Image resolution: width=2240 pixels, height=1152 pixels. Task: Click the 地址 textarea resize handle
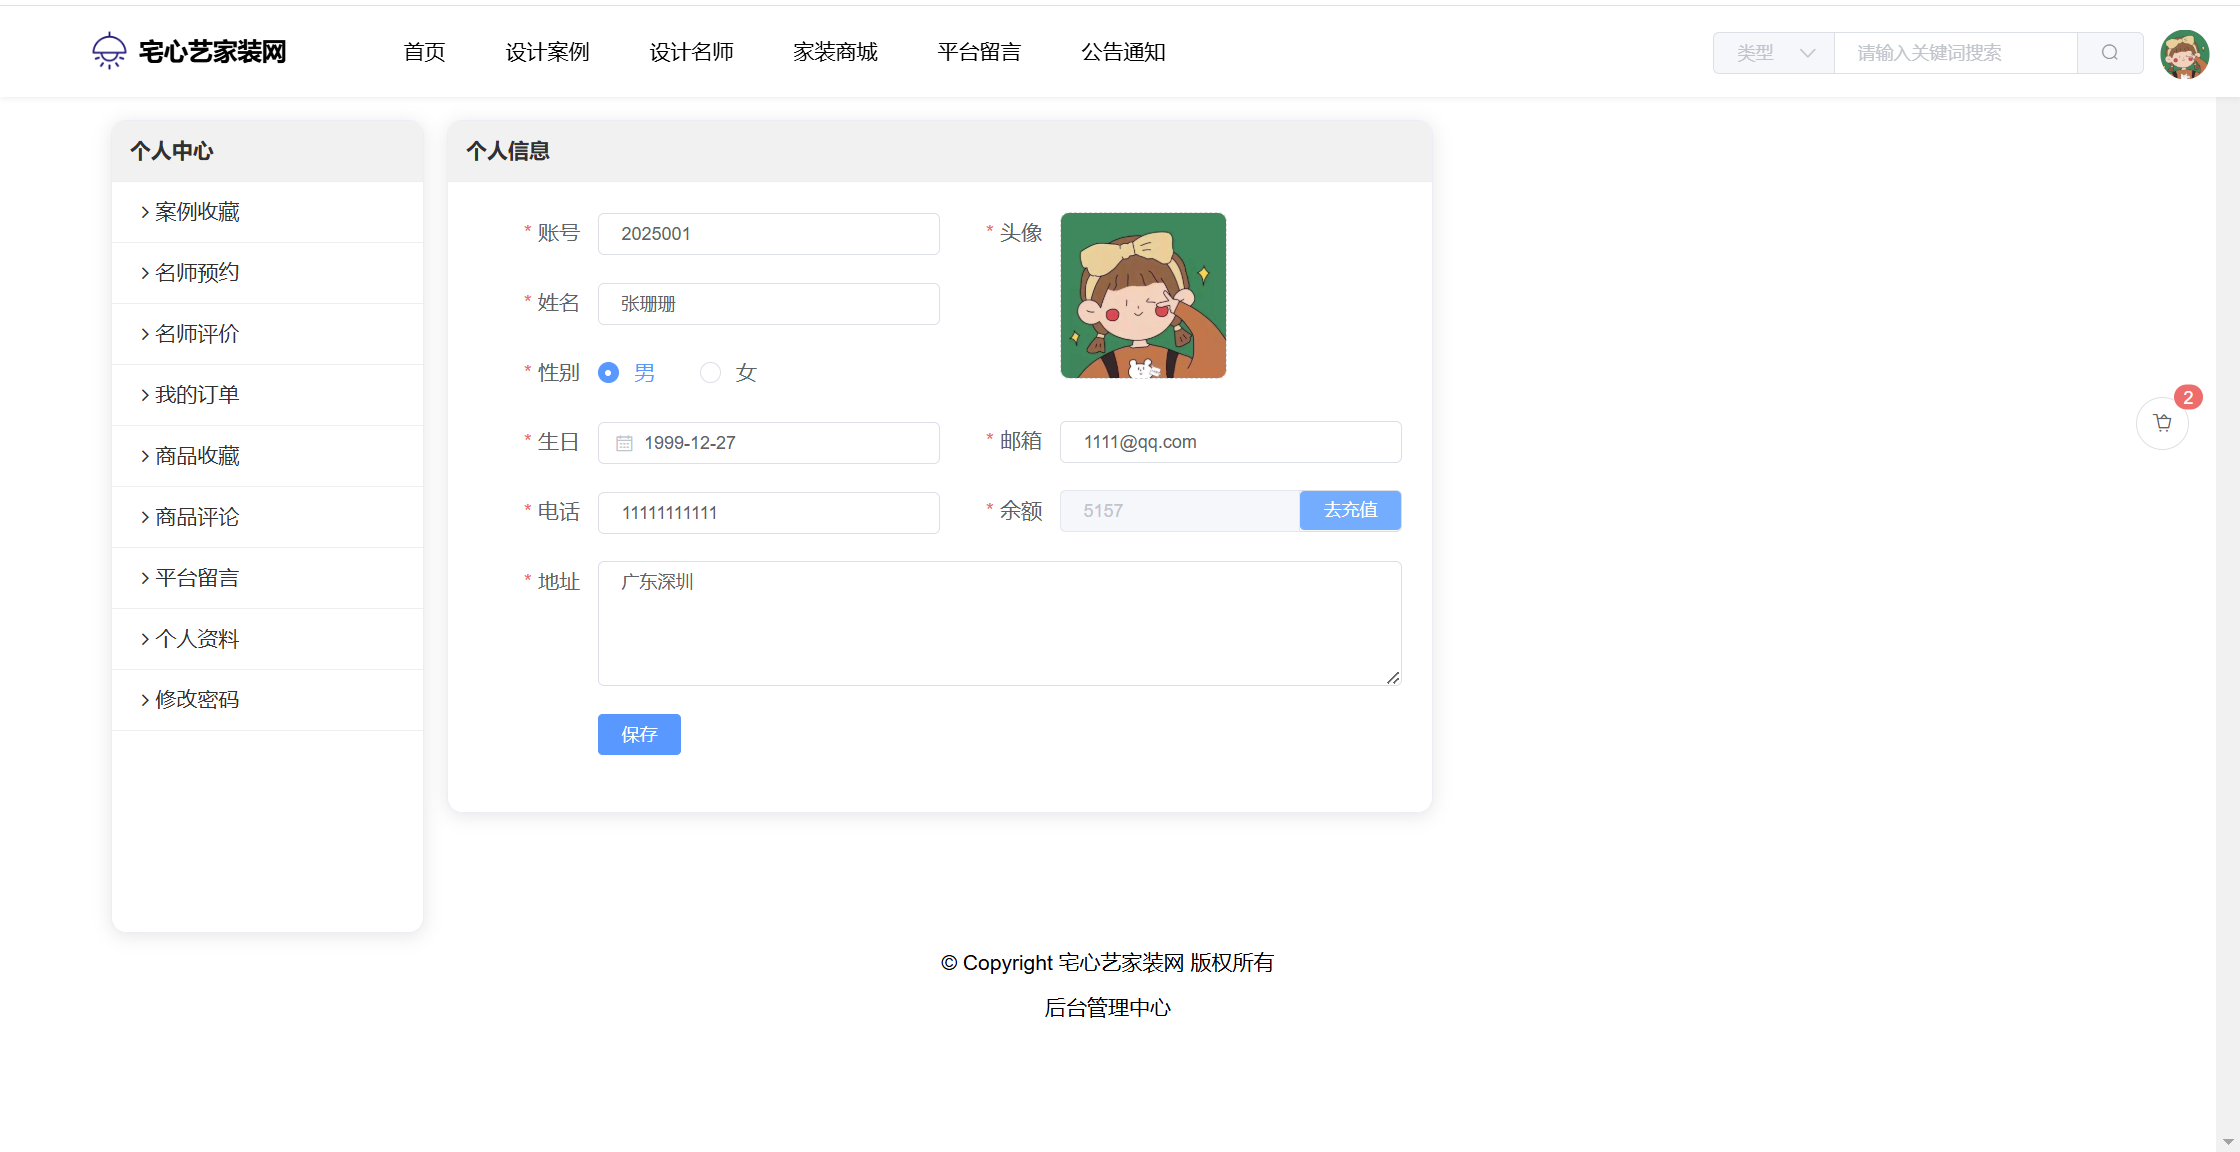point(1393,678)
